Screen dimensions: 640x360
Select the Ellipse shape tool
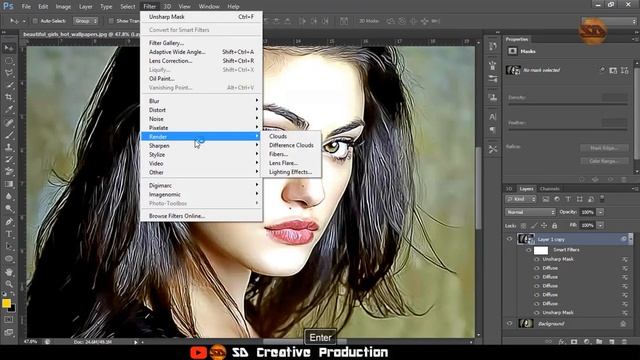pos(9,259)
